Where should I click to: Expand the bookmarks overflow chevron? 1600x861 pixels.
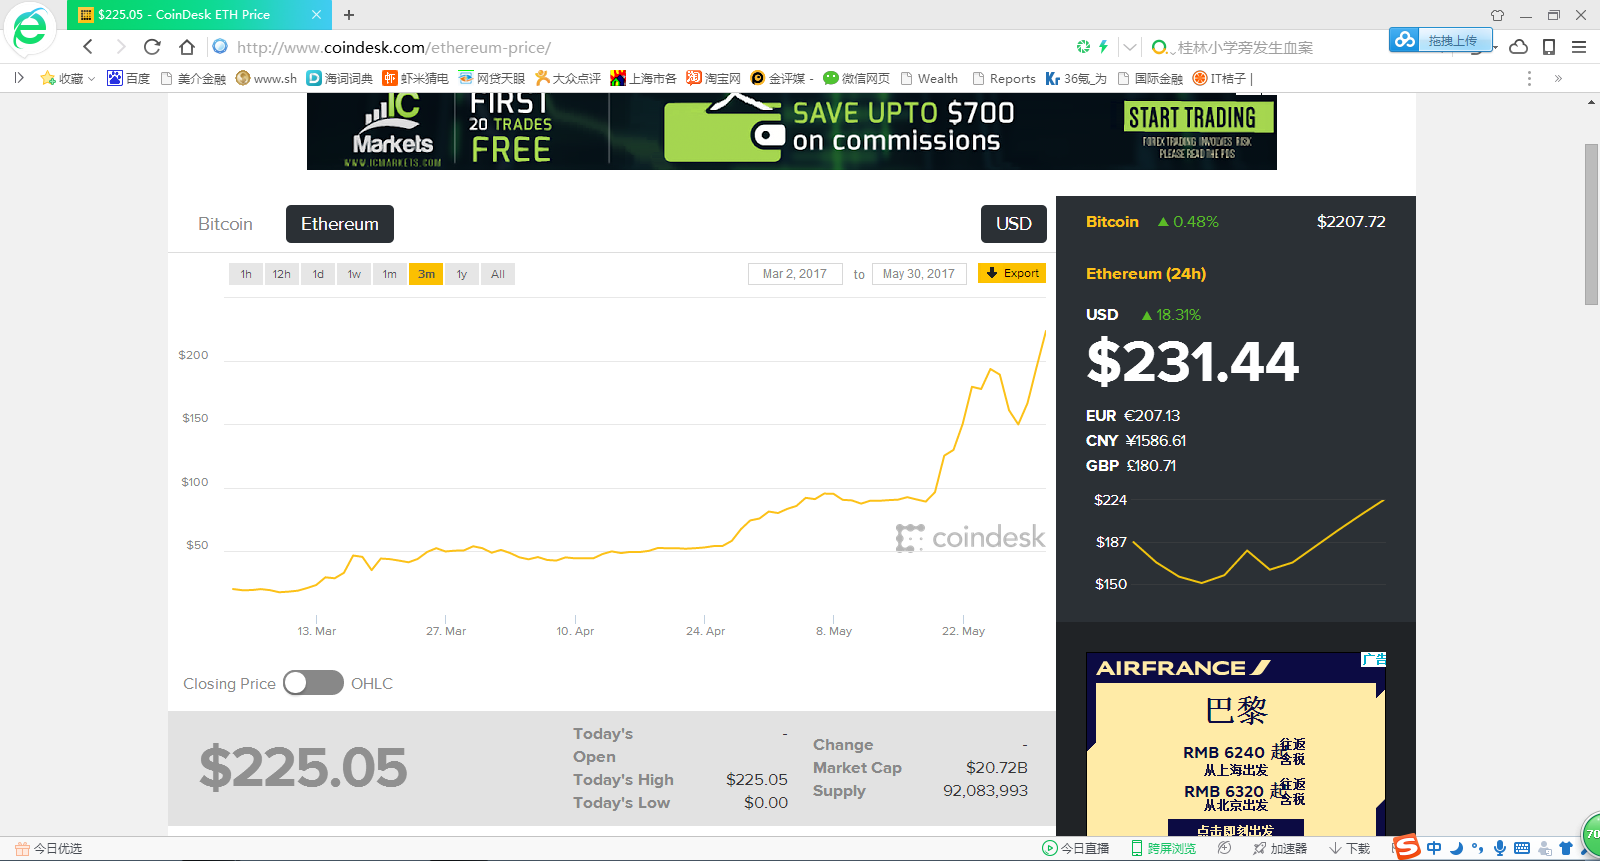(1558, 78)
